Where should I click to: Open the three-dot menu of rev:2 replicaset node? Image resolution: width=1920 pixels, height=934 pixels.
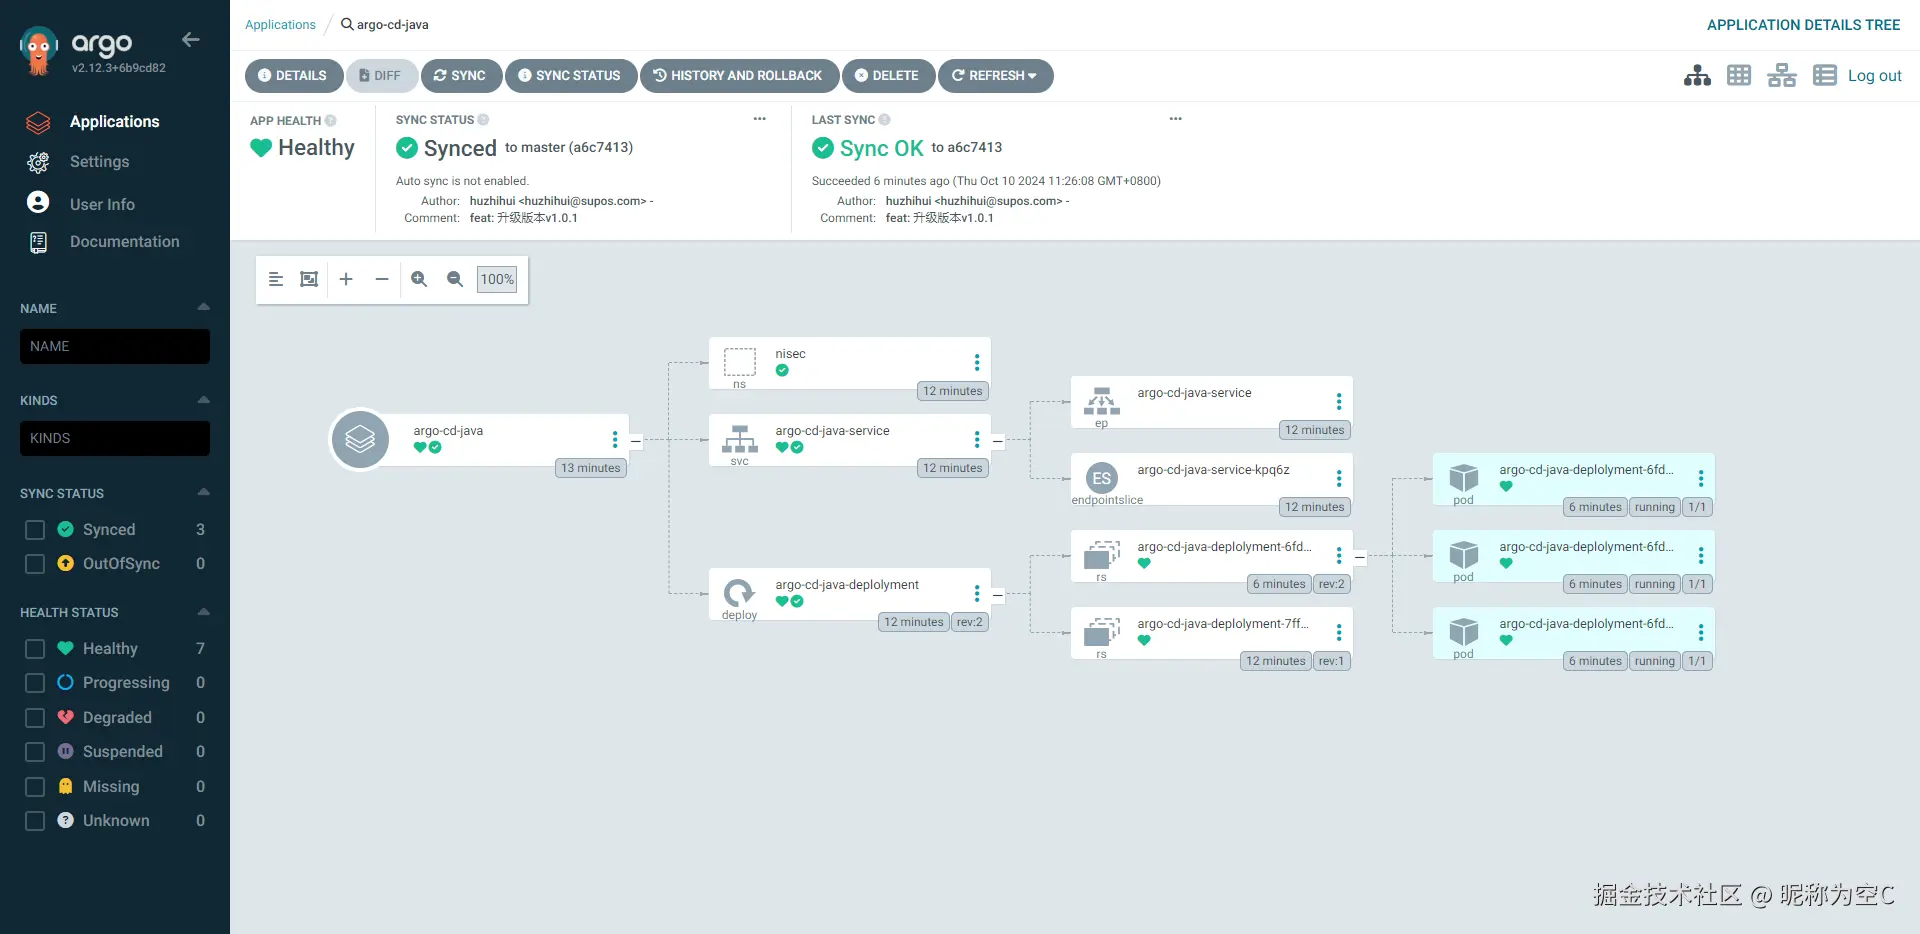1339,556
